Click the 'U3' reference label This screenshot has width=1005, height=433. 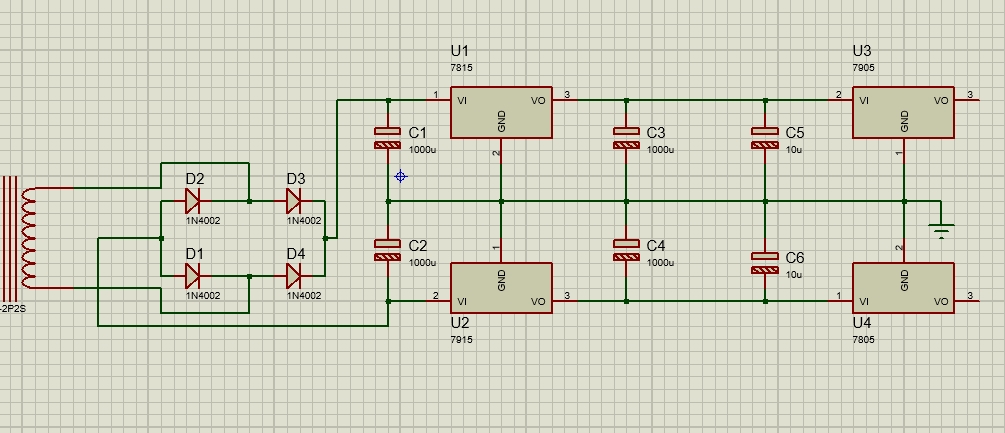(862, 51)
